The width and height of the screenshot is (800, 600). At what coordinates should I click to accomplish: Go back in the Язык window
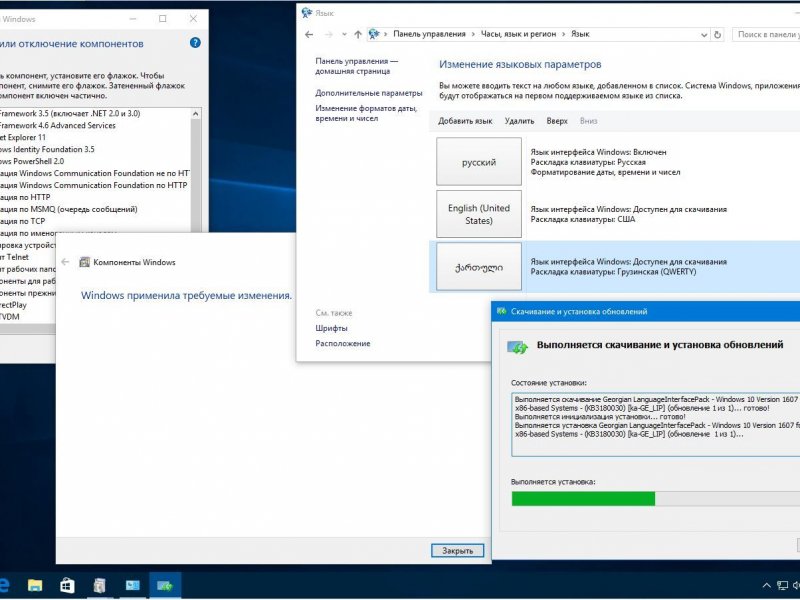[309, 34]
